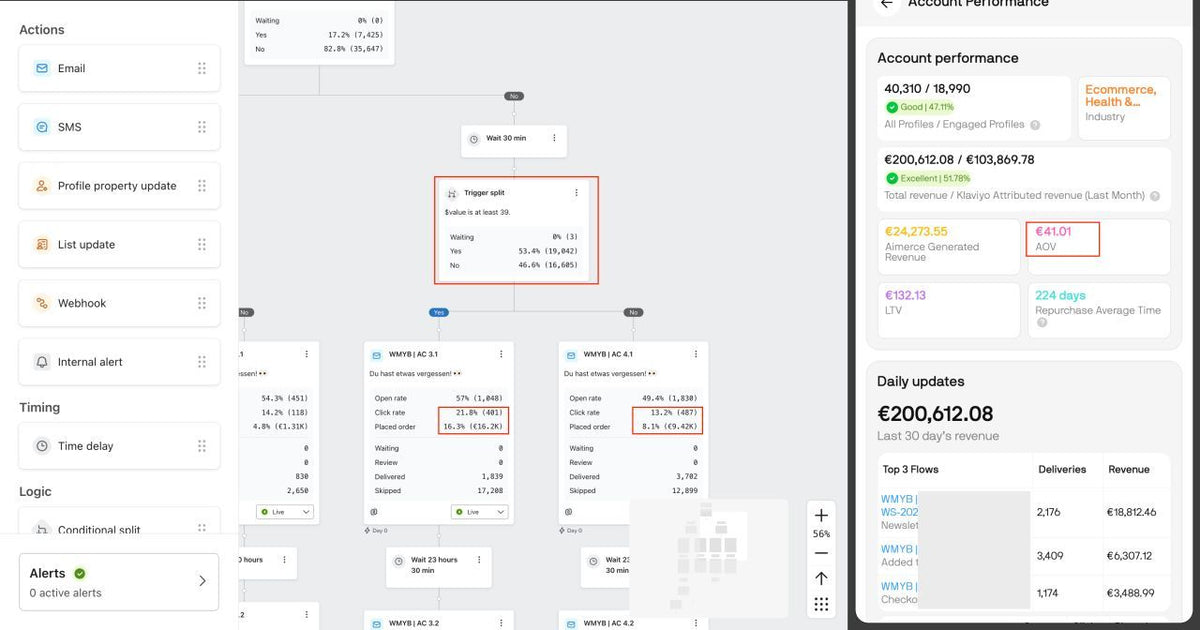Click the '56%' zoom level value

[821, 534]
